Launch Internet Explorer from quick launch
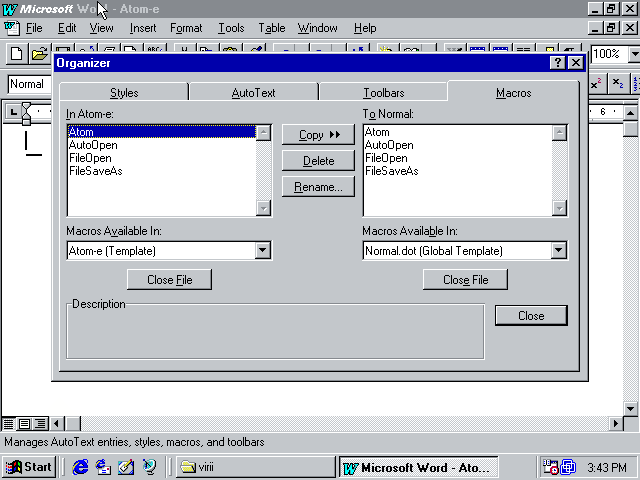Viewport: 640px width, 480px height. pos(80,467)
